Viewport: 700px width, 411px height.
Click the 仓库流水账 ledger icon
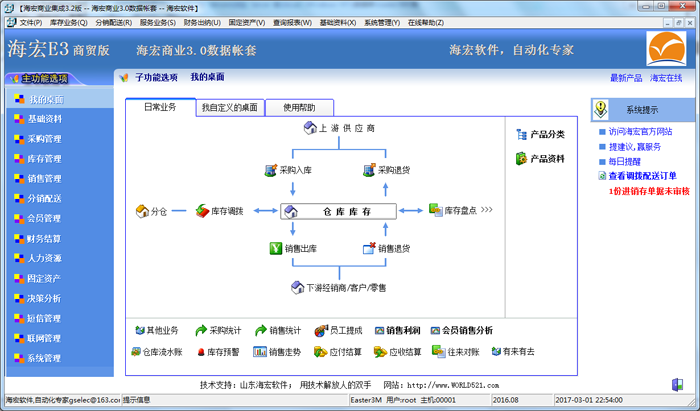pos(136,352)
